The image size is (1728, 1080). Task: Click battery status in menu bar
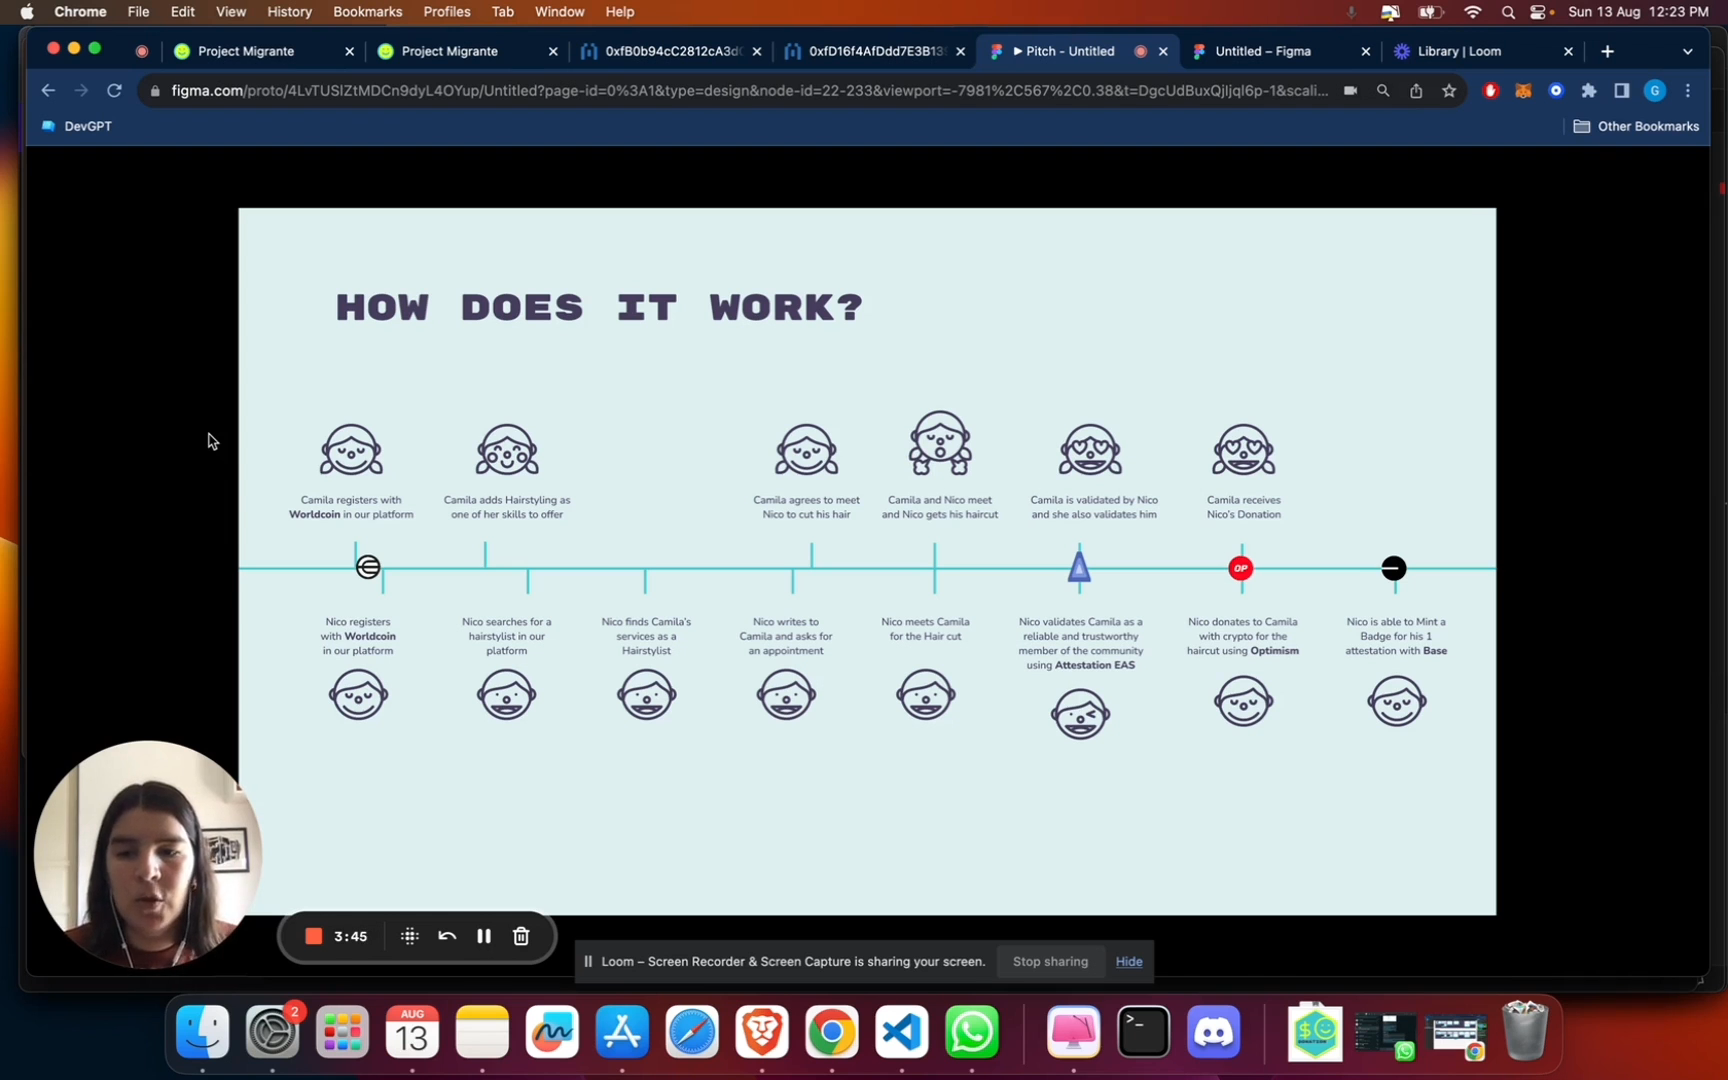[1431, 12]
